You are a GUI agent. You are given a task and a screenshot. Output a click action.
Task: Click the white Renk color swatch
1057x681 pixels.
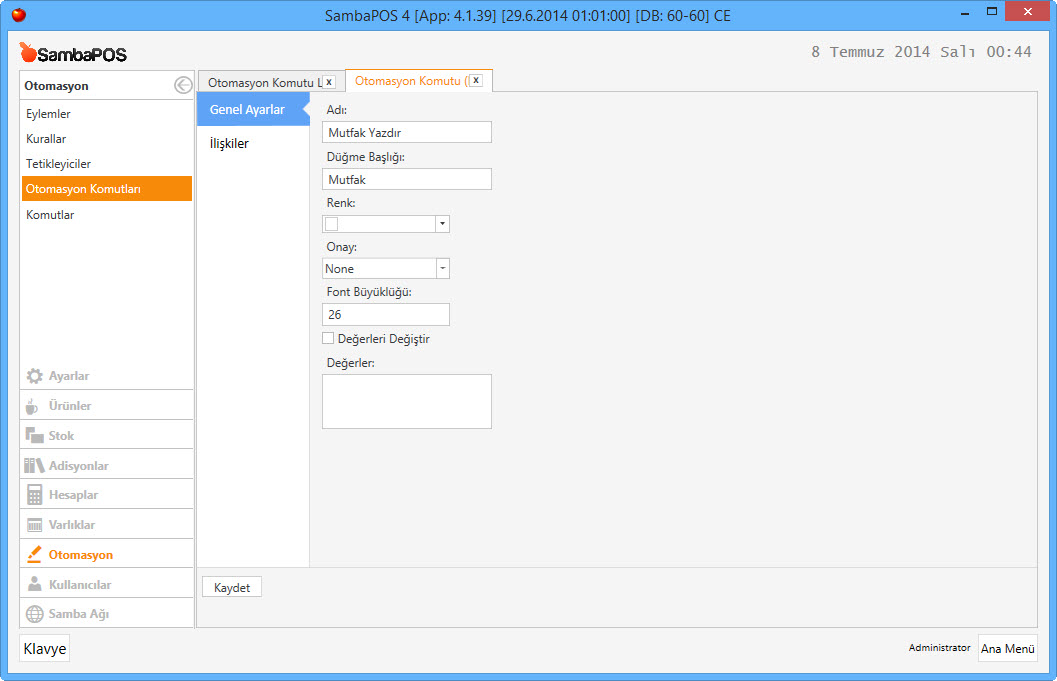click(x=332, y=224)
